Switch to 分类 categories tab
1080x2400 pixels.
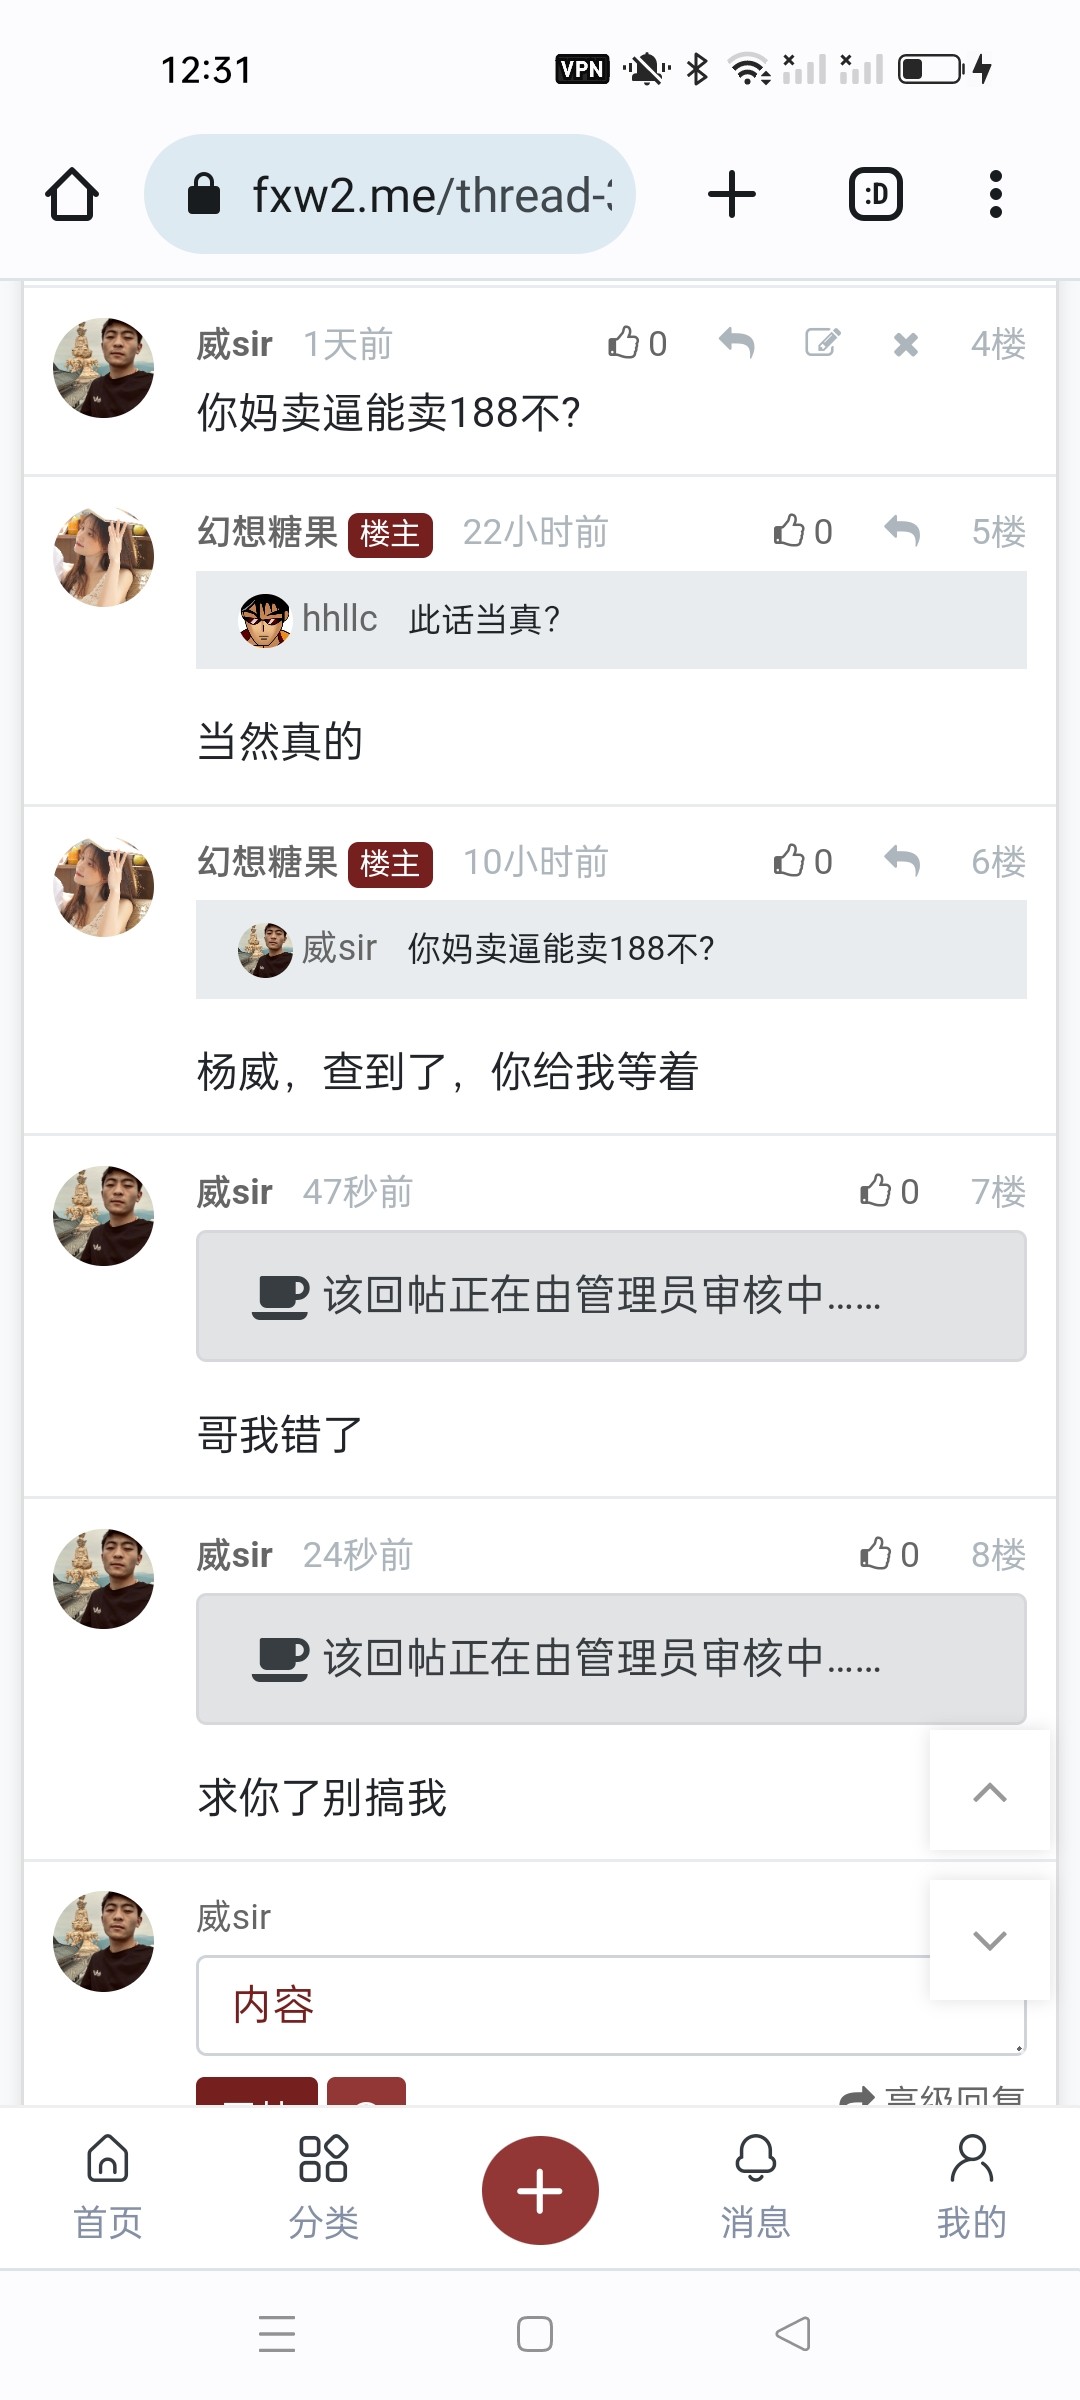tap(323, 2186)
